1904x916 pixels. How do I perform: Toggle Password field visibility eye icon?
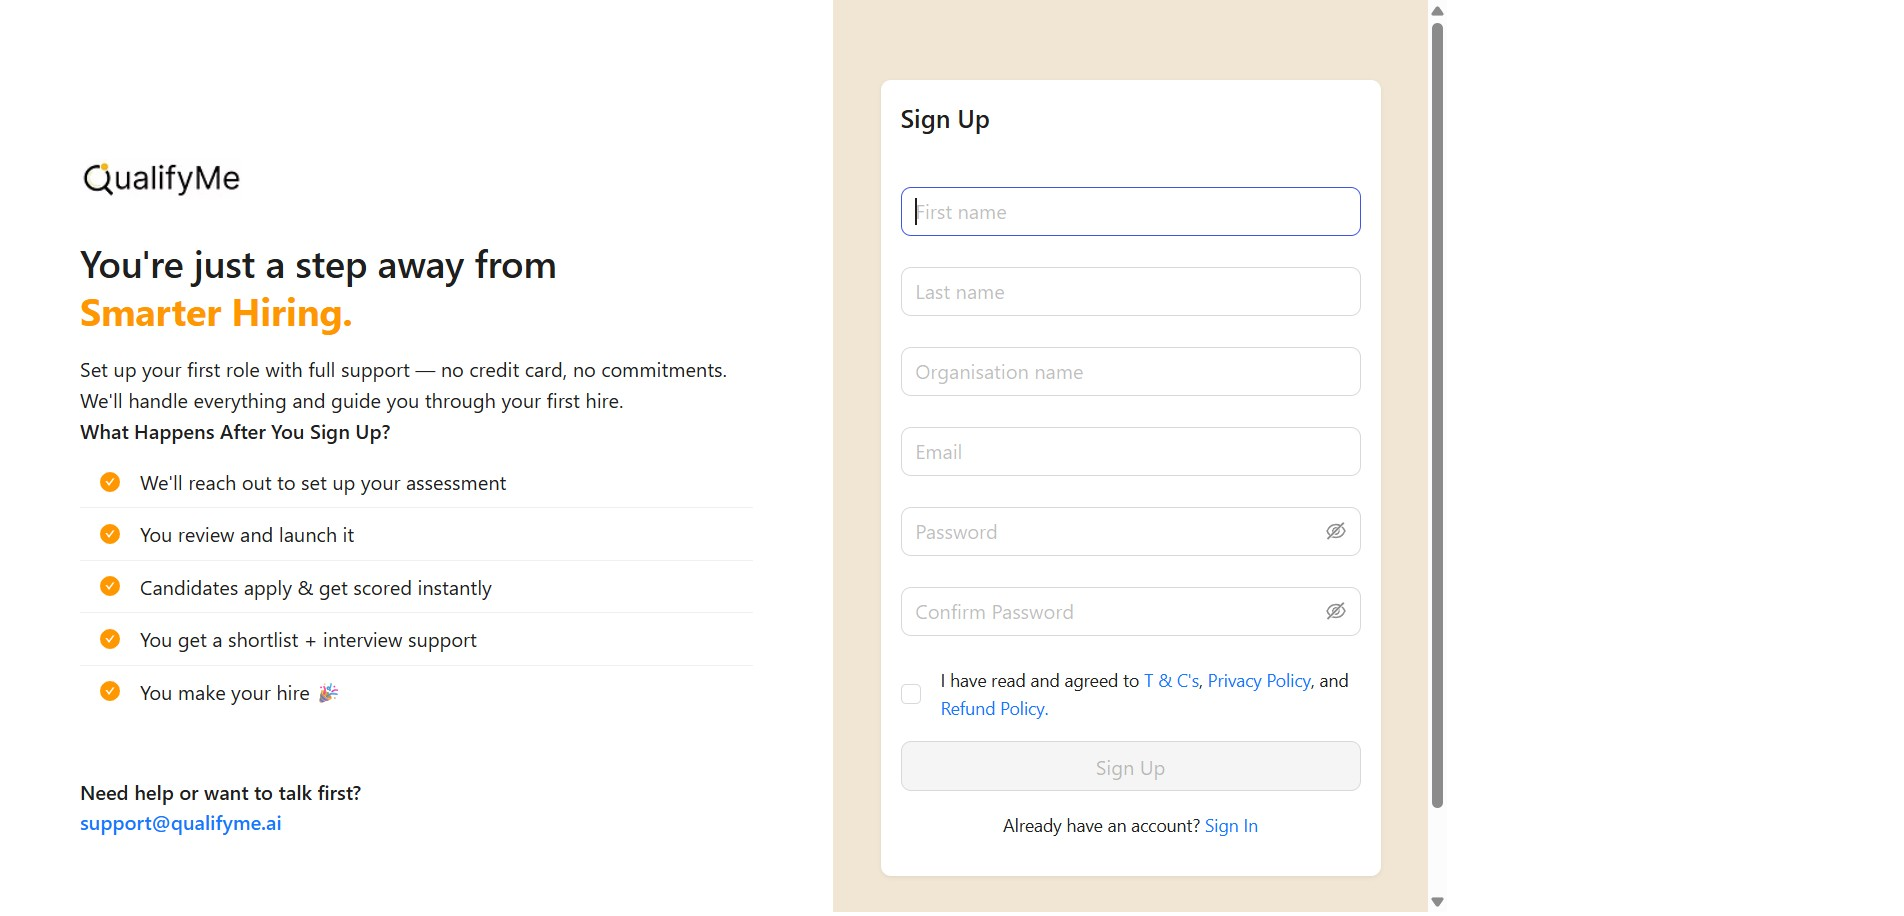click(x=1335, y=531)
